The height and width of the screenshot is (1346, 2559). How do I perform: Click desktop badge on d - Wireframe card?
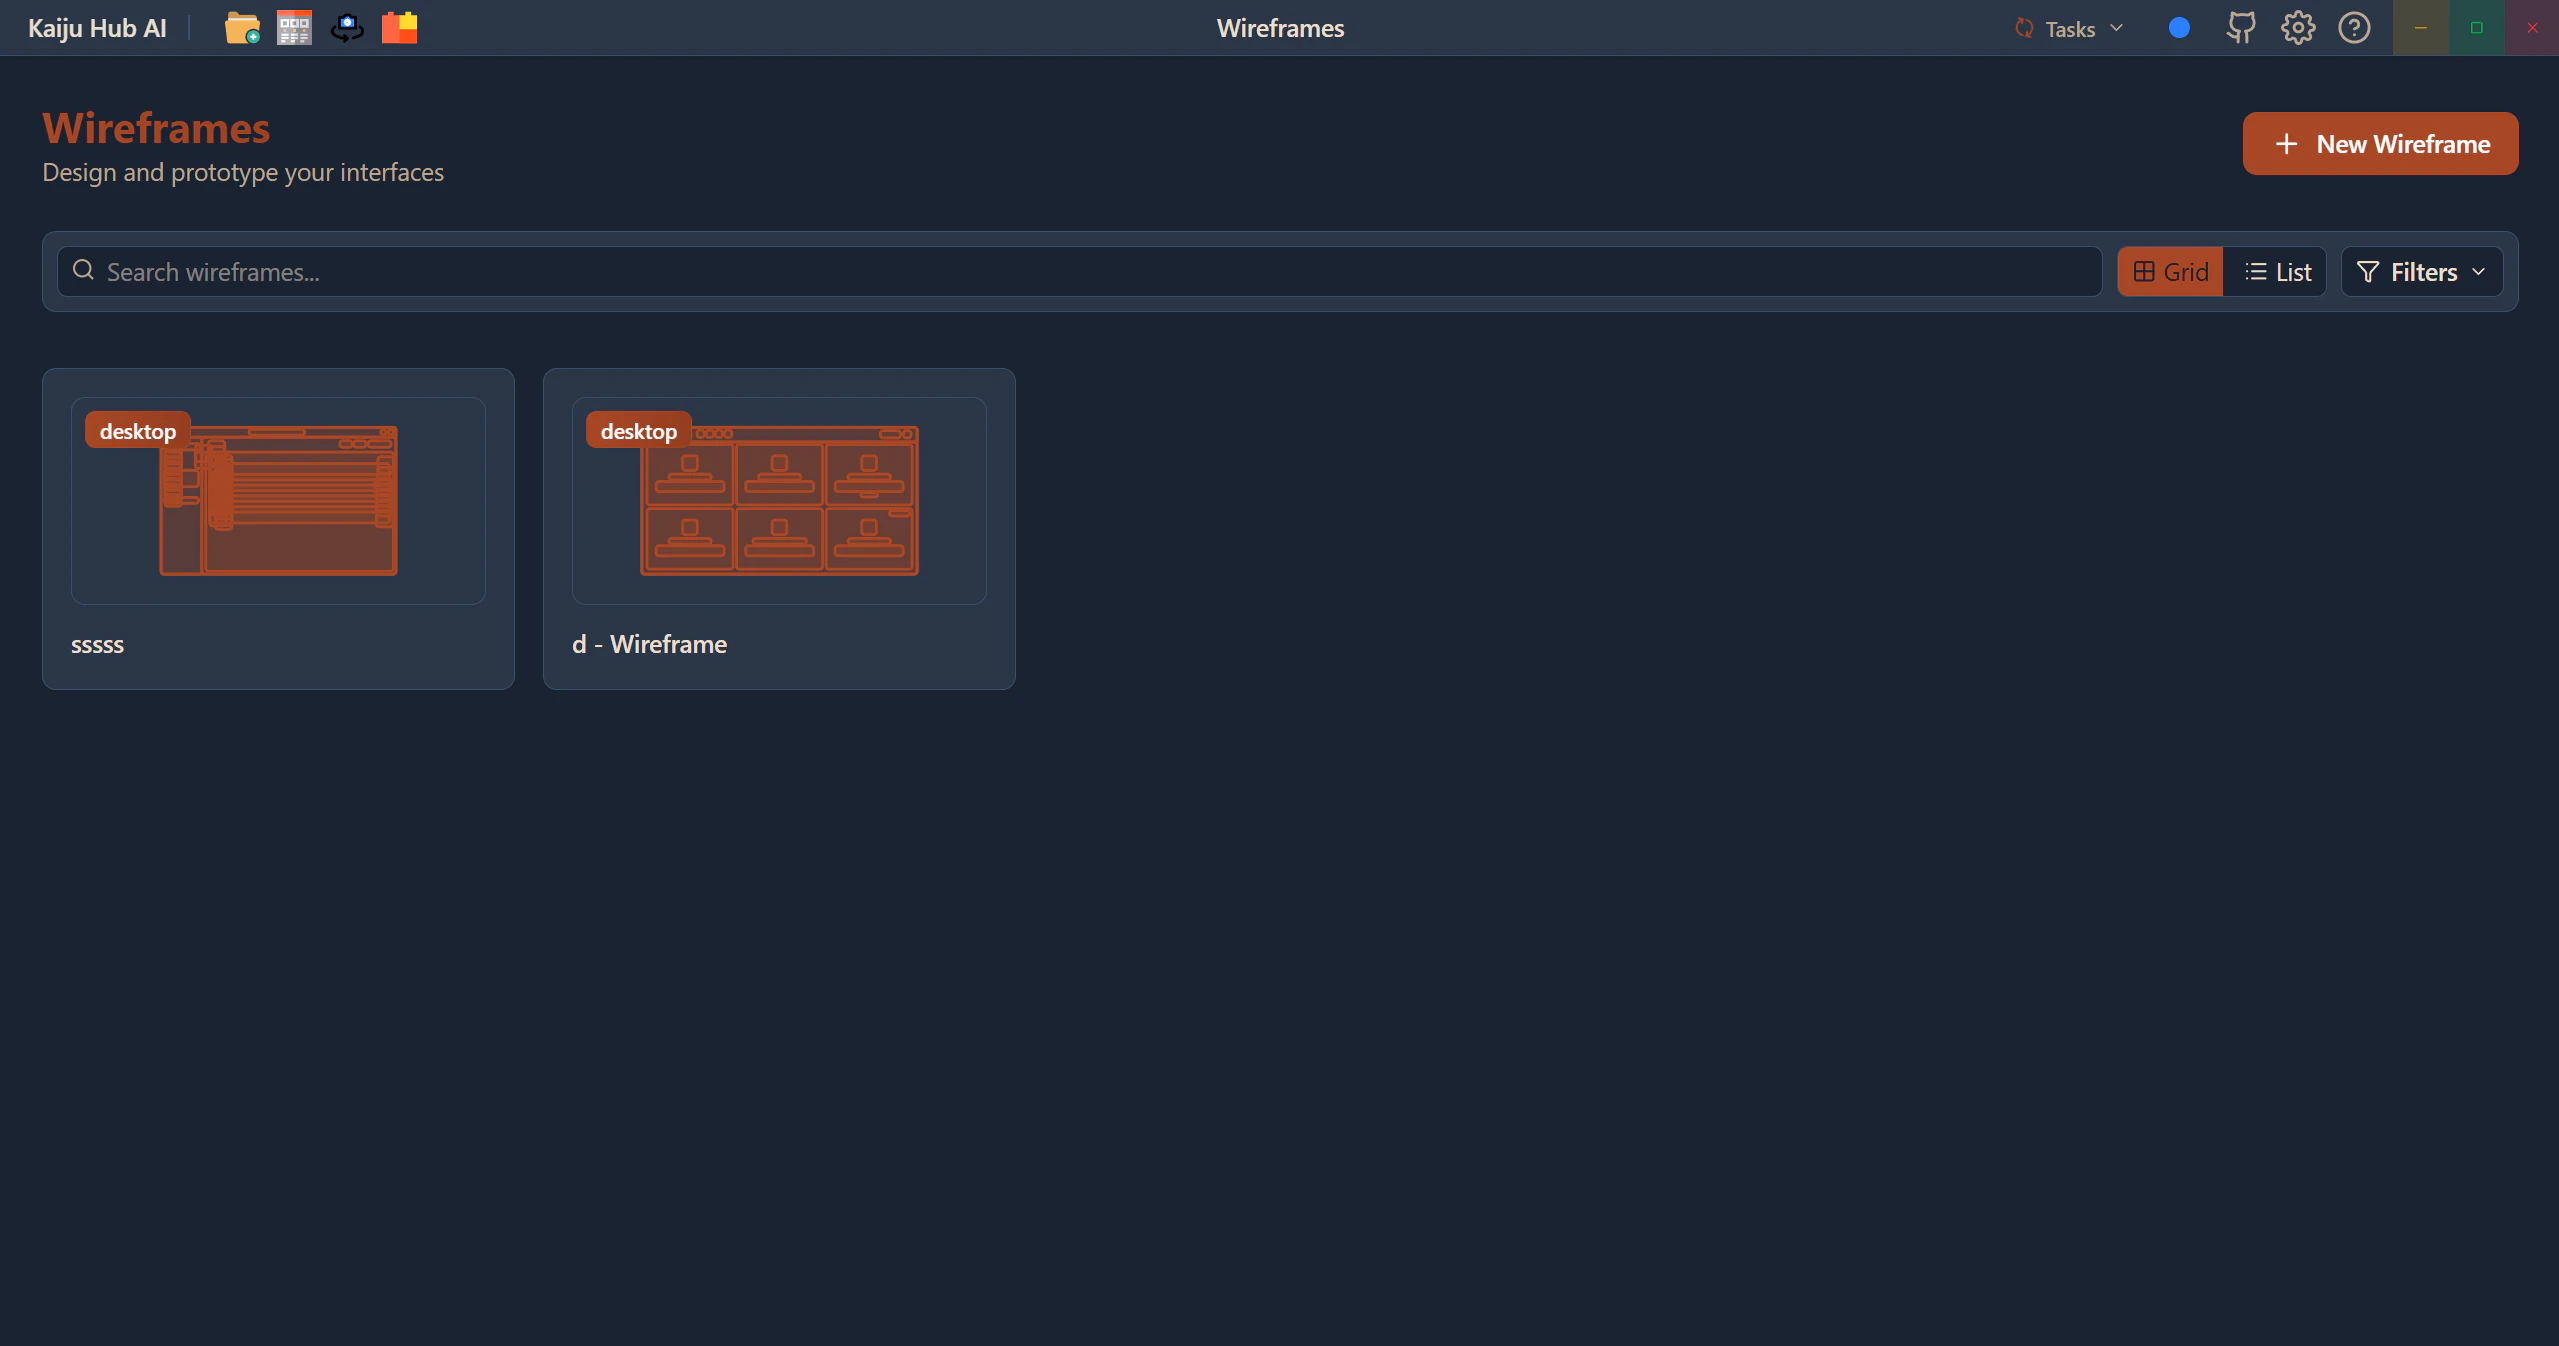click(639, 431)
